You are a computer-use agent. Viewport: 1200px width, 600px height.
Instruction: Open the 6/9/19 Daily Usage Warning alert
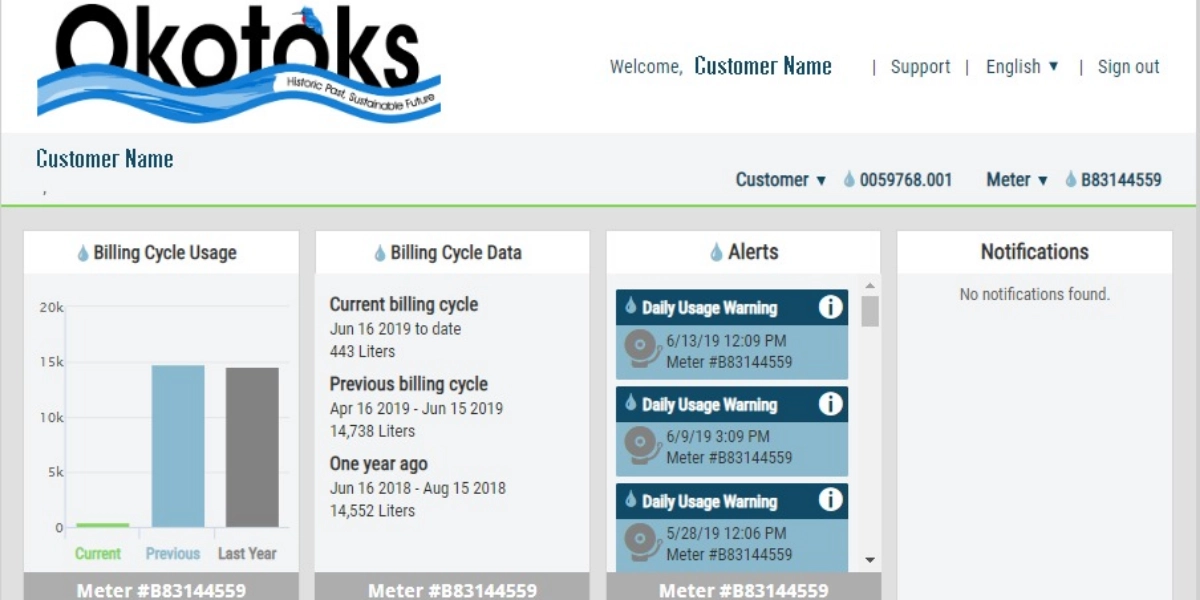pyautogui.click(x=732, y=432)
